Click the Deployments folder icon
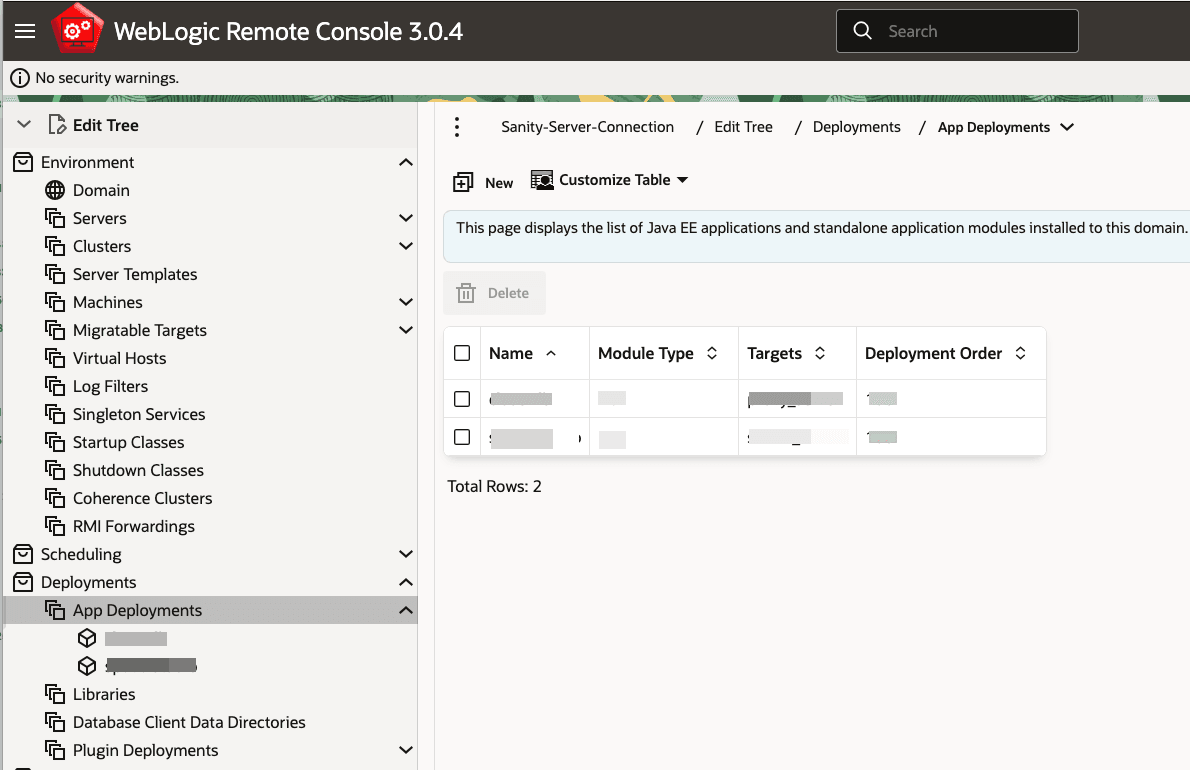This screenshot has width=1190, height=770. 24,583
